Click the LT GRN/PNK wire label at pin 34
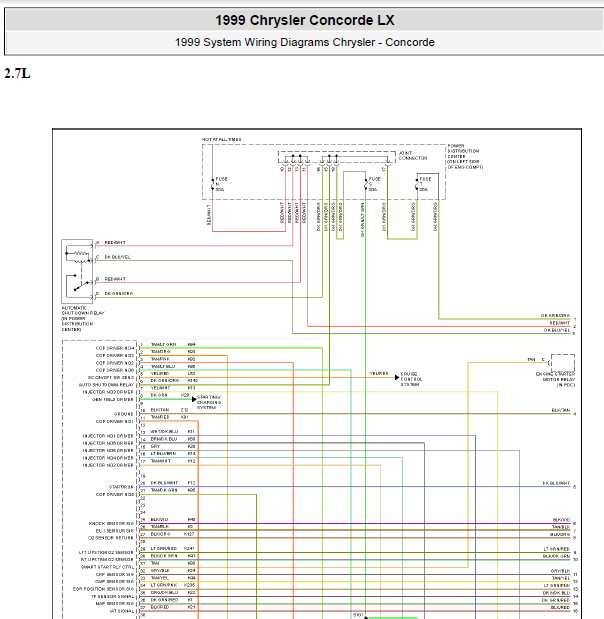The width and height of the screenshot is (604, 619). 164,585
